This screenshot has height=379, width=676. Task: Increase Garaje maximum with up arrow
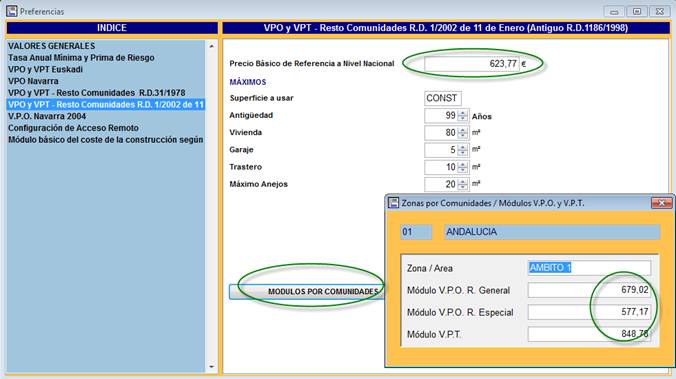click(463, 147)
